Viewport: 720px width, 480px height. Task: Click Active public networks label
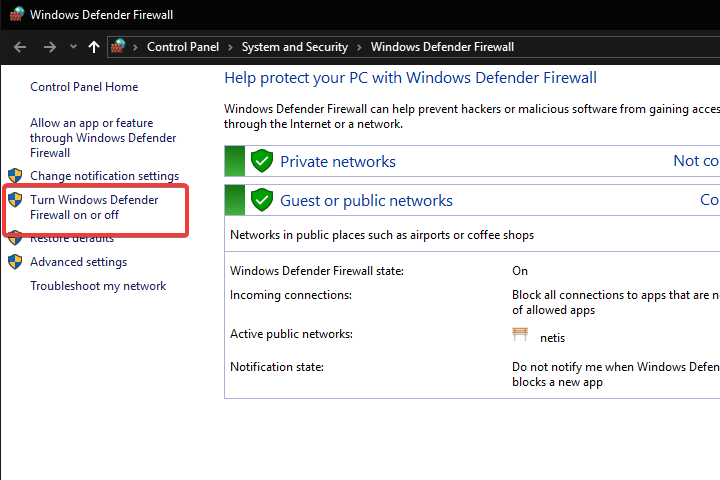[x=291, y=334]
